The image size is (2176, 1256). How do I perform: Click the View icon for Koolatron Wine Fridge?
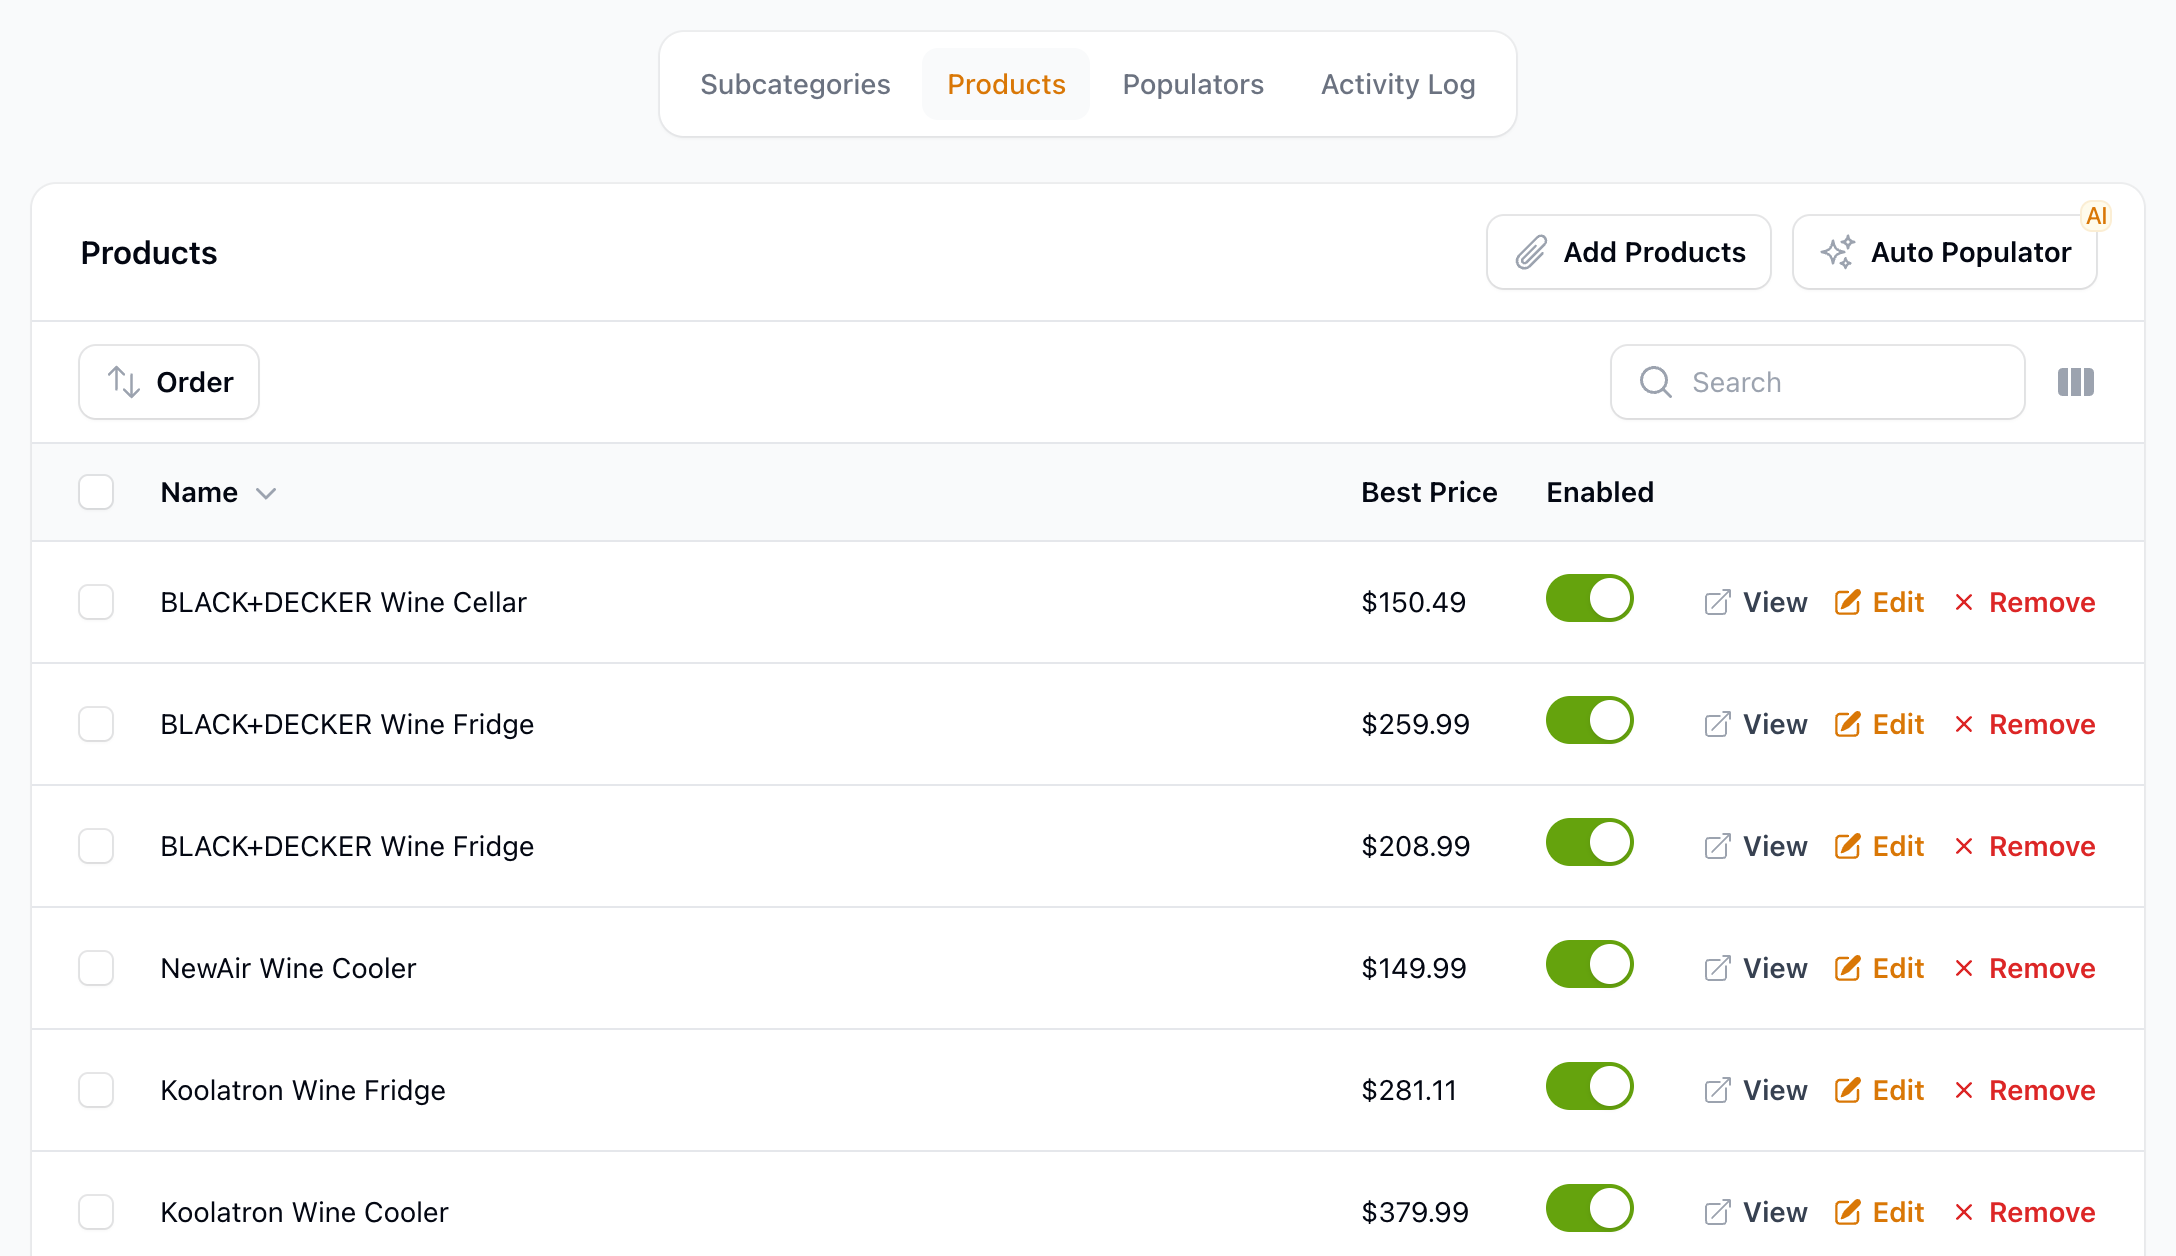(1717, 1090)
